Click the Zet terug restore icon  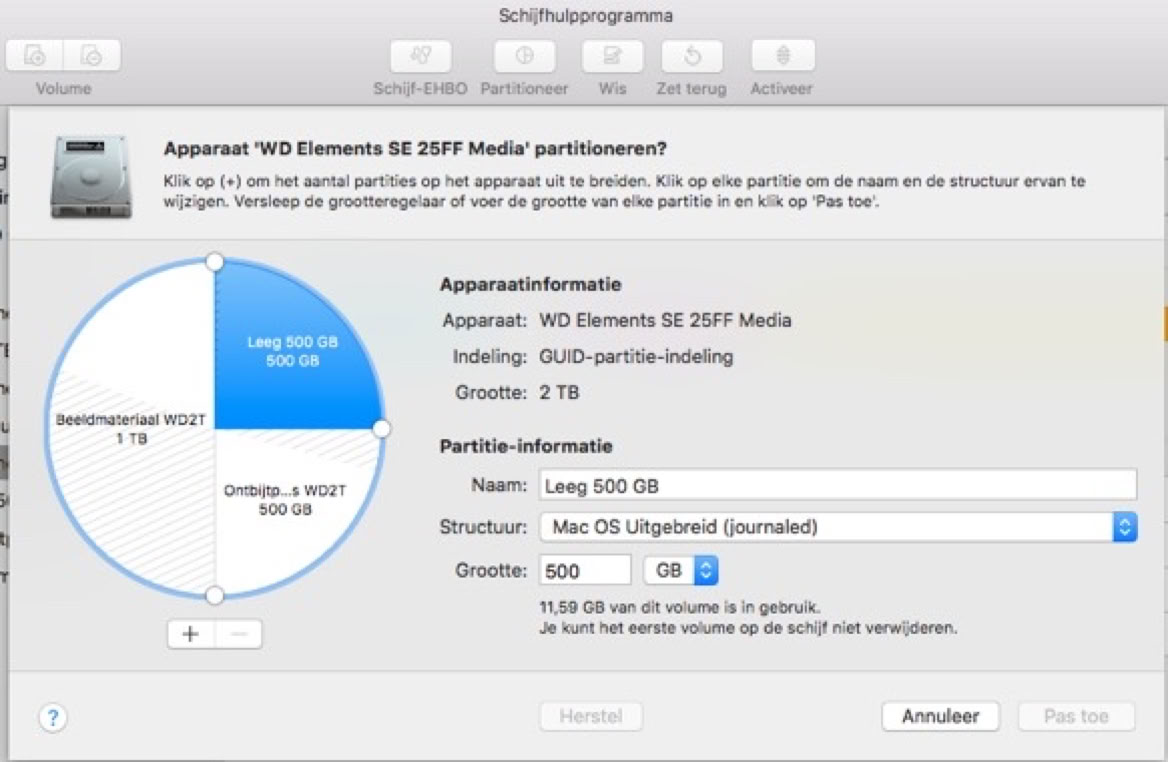691,56
